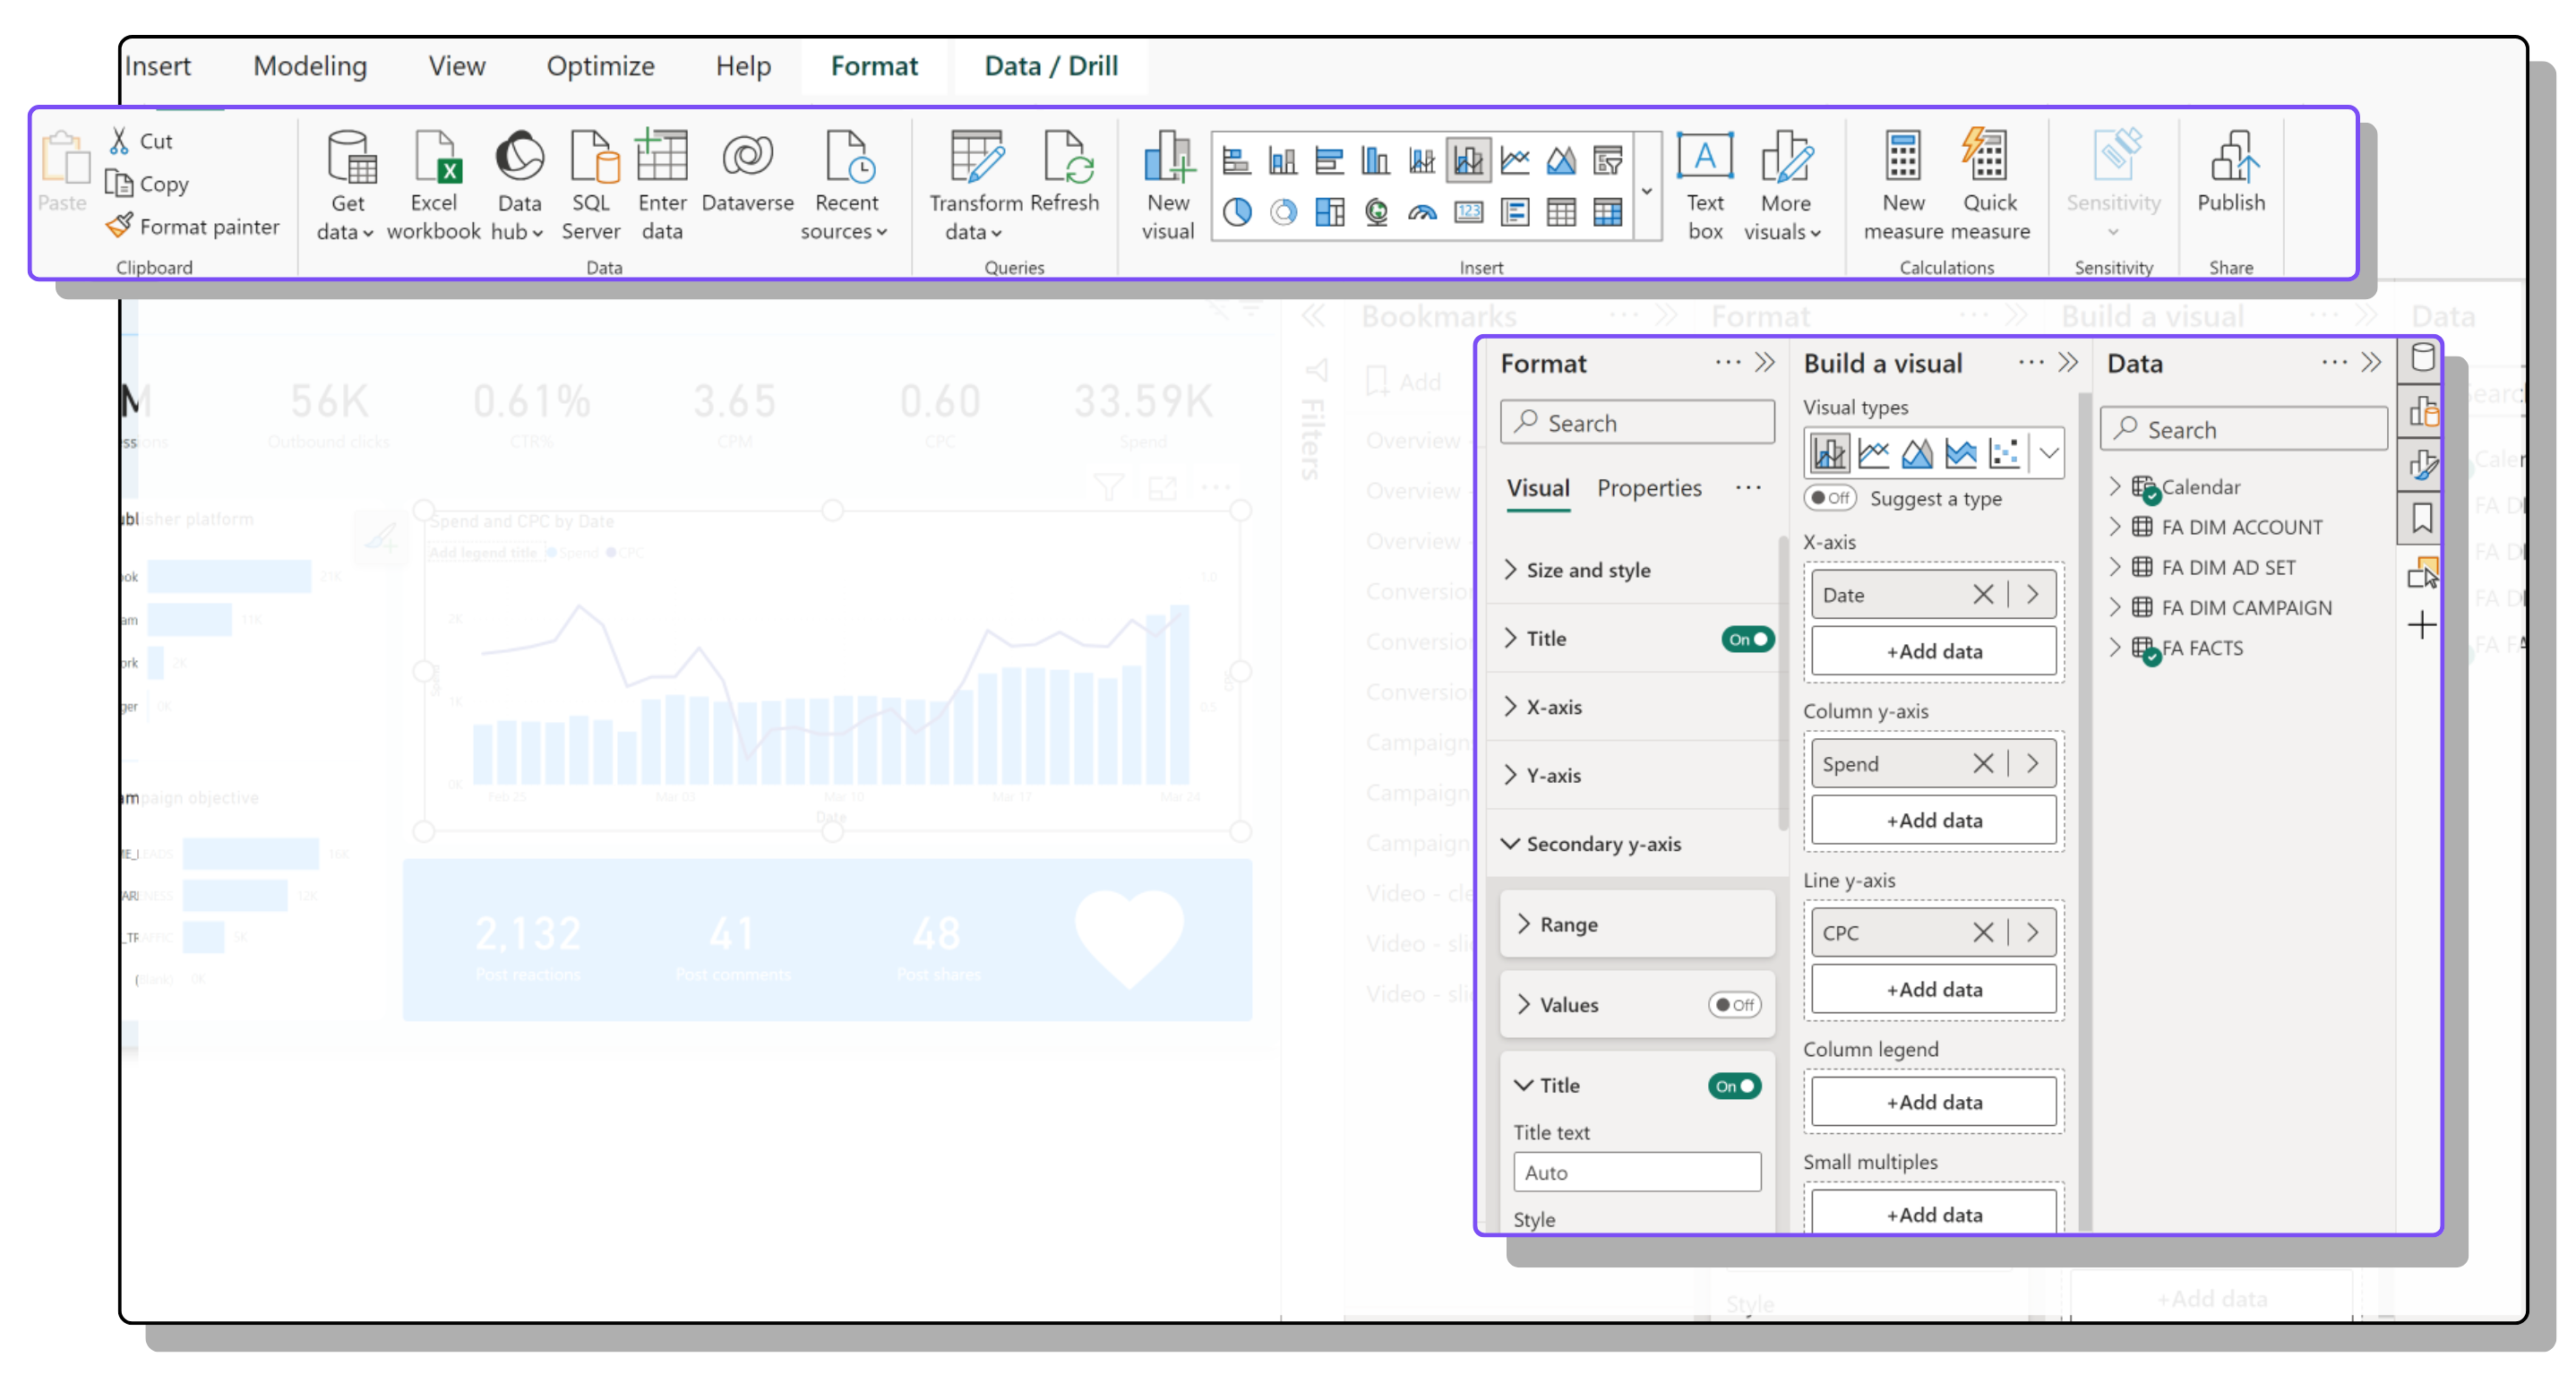Open the Modeling ribbon tab

point(310,66)
